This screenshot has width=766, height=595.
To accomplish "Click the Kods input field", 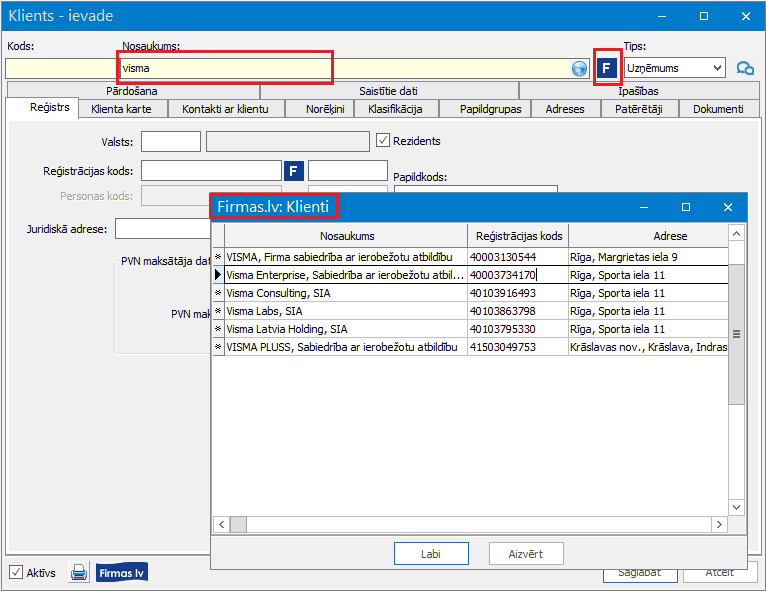I will click(61, 68).
